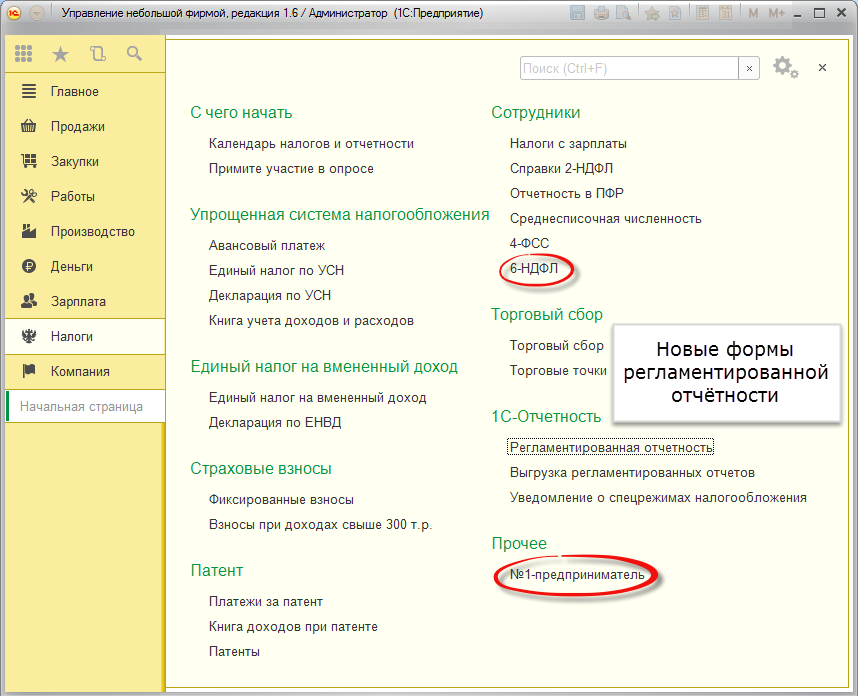Open №1-предприниматель report
This screenshot has height=696, width=858.
577,575
